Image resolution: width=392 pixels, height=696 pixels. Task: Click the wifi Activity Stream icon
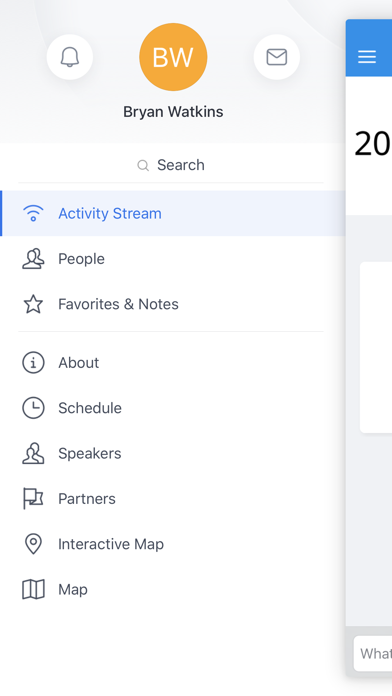[x=33, y=213]
